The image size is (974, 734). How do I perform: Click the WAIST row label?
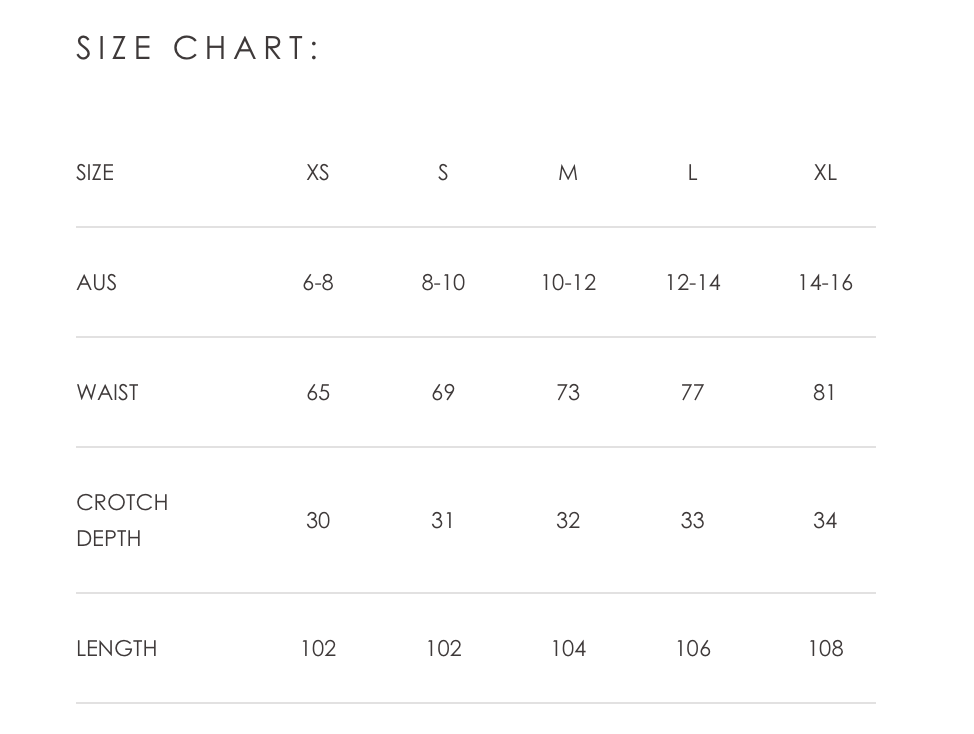click(107, 393)
